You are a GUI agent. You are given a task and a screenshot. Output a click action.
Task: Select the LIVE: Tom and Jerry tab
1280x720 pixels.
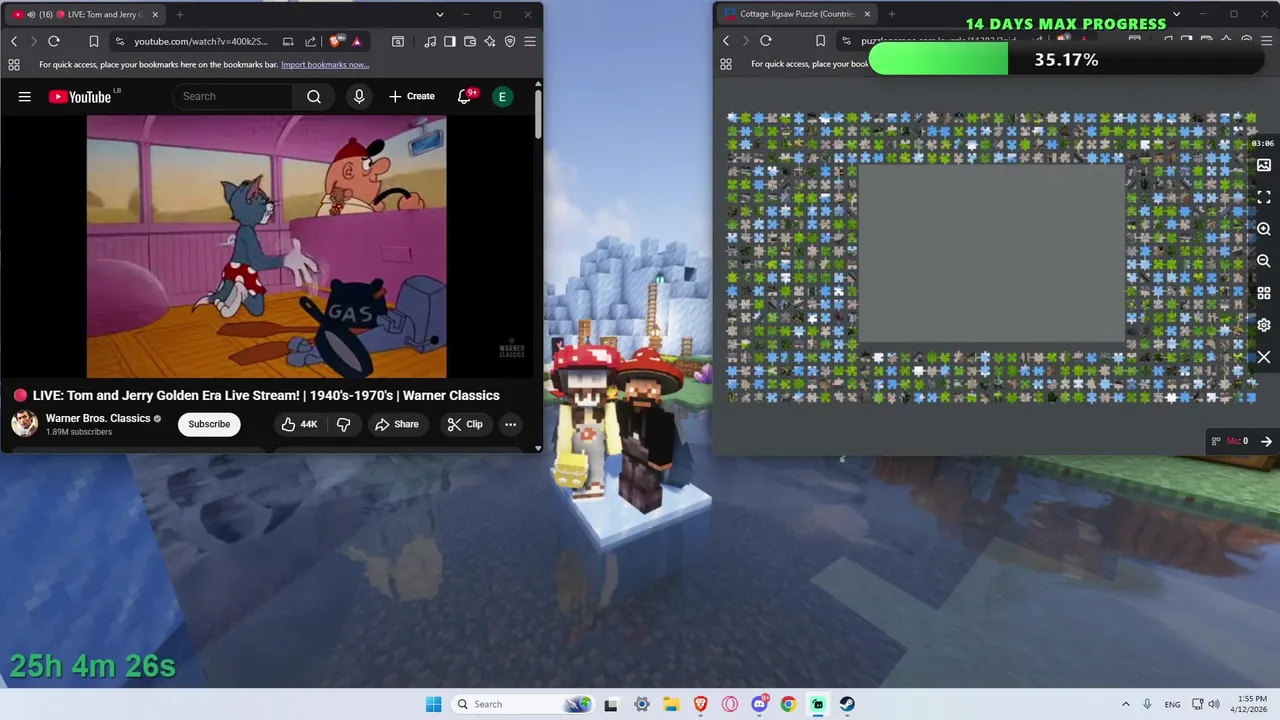pos(83,14)
